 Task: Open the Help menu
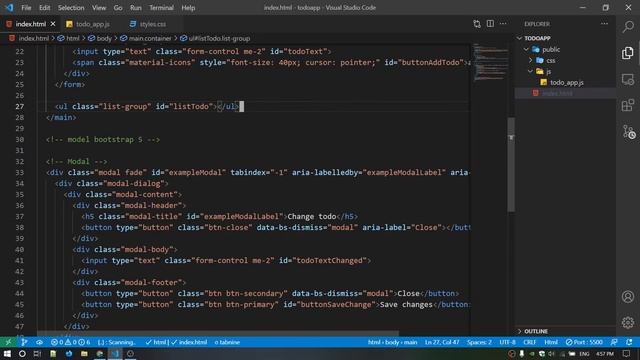point(188,8)
